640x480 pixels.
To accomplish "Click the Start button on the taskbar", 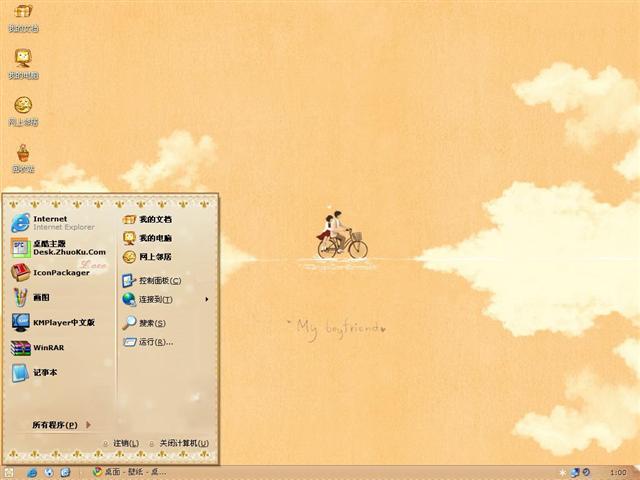I will click(x=8, y=473).
